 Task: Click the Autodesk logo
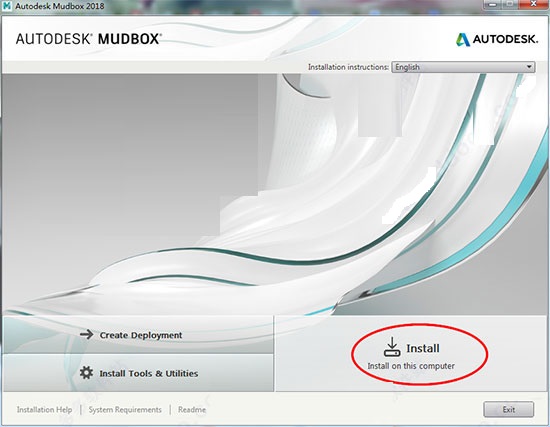pyautogui.click(x=497, y=39)
